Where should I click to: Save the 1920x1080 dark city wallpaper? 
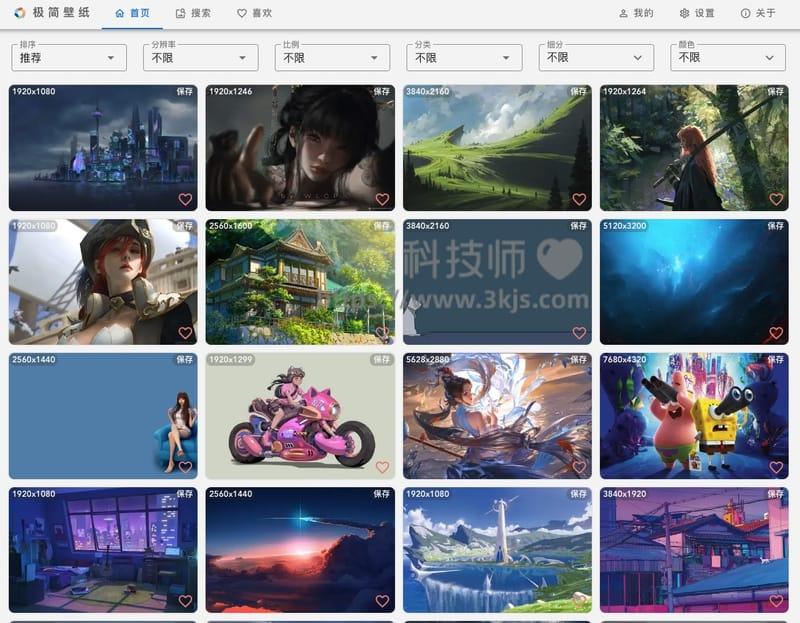click(x=185, y=91)
